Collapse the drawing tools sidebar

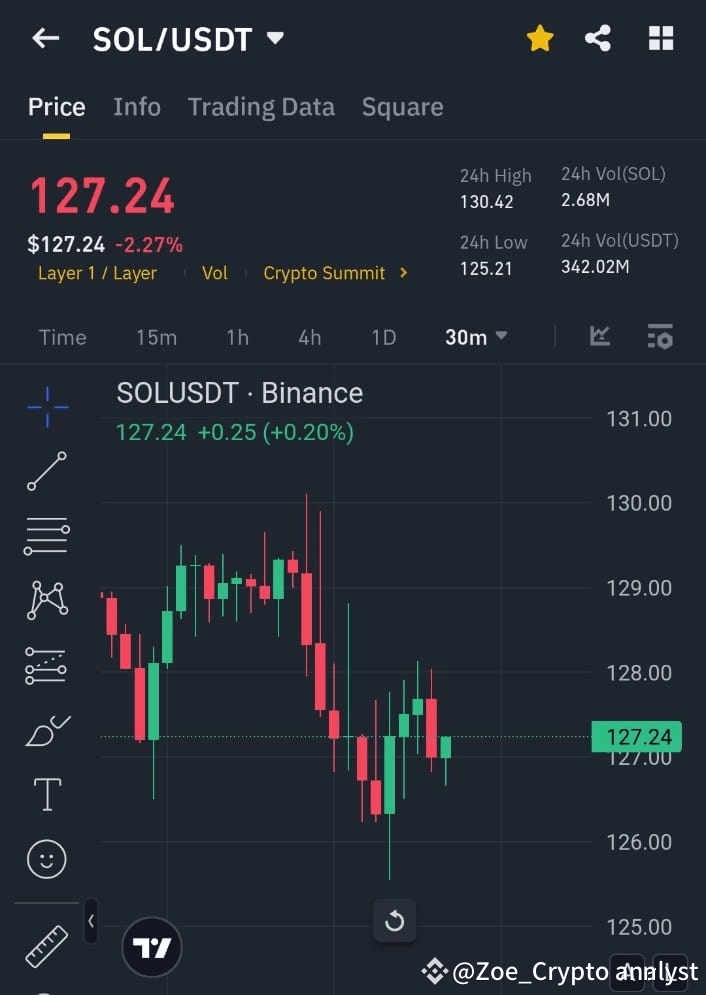pyautogui.click(x=90, y=921)
